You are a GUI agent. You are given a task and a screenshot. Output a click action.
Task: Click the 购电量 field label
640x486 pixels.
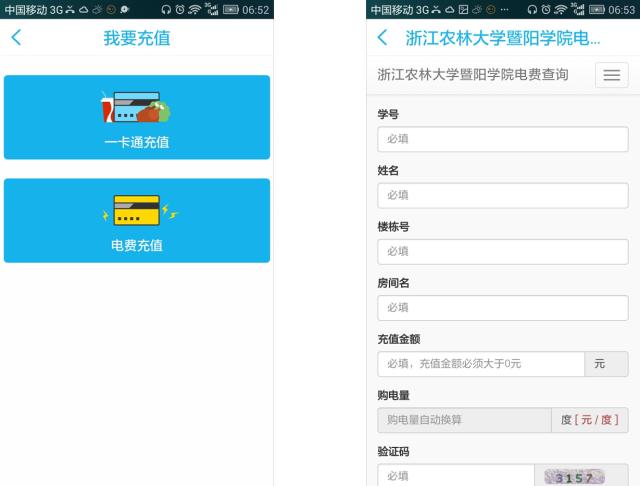393,395
